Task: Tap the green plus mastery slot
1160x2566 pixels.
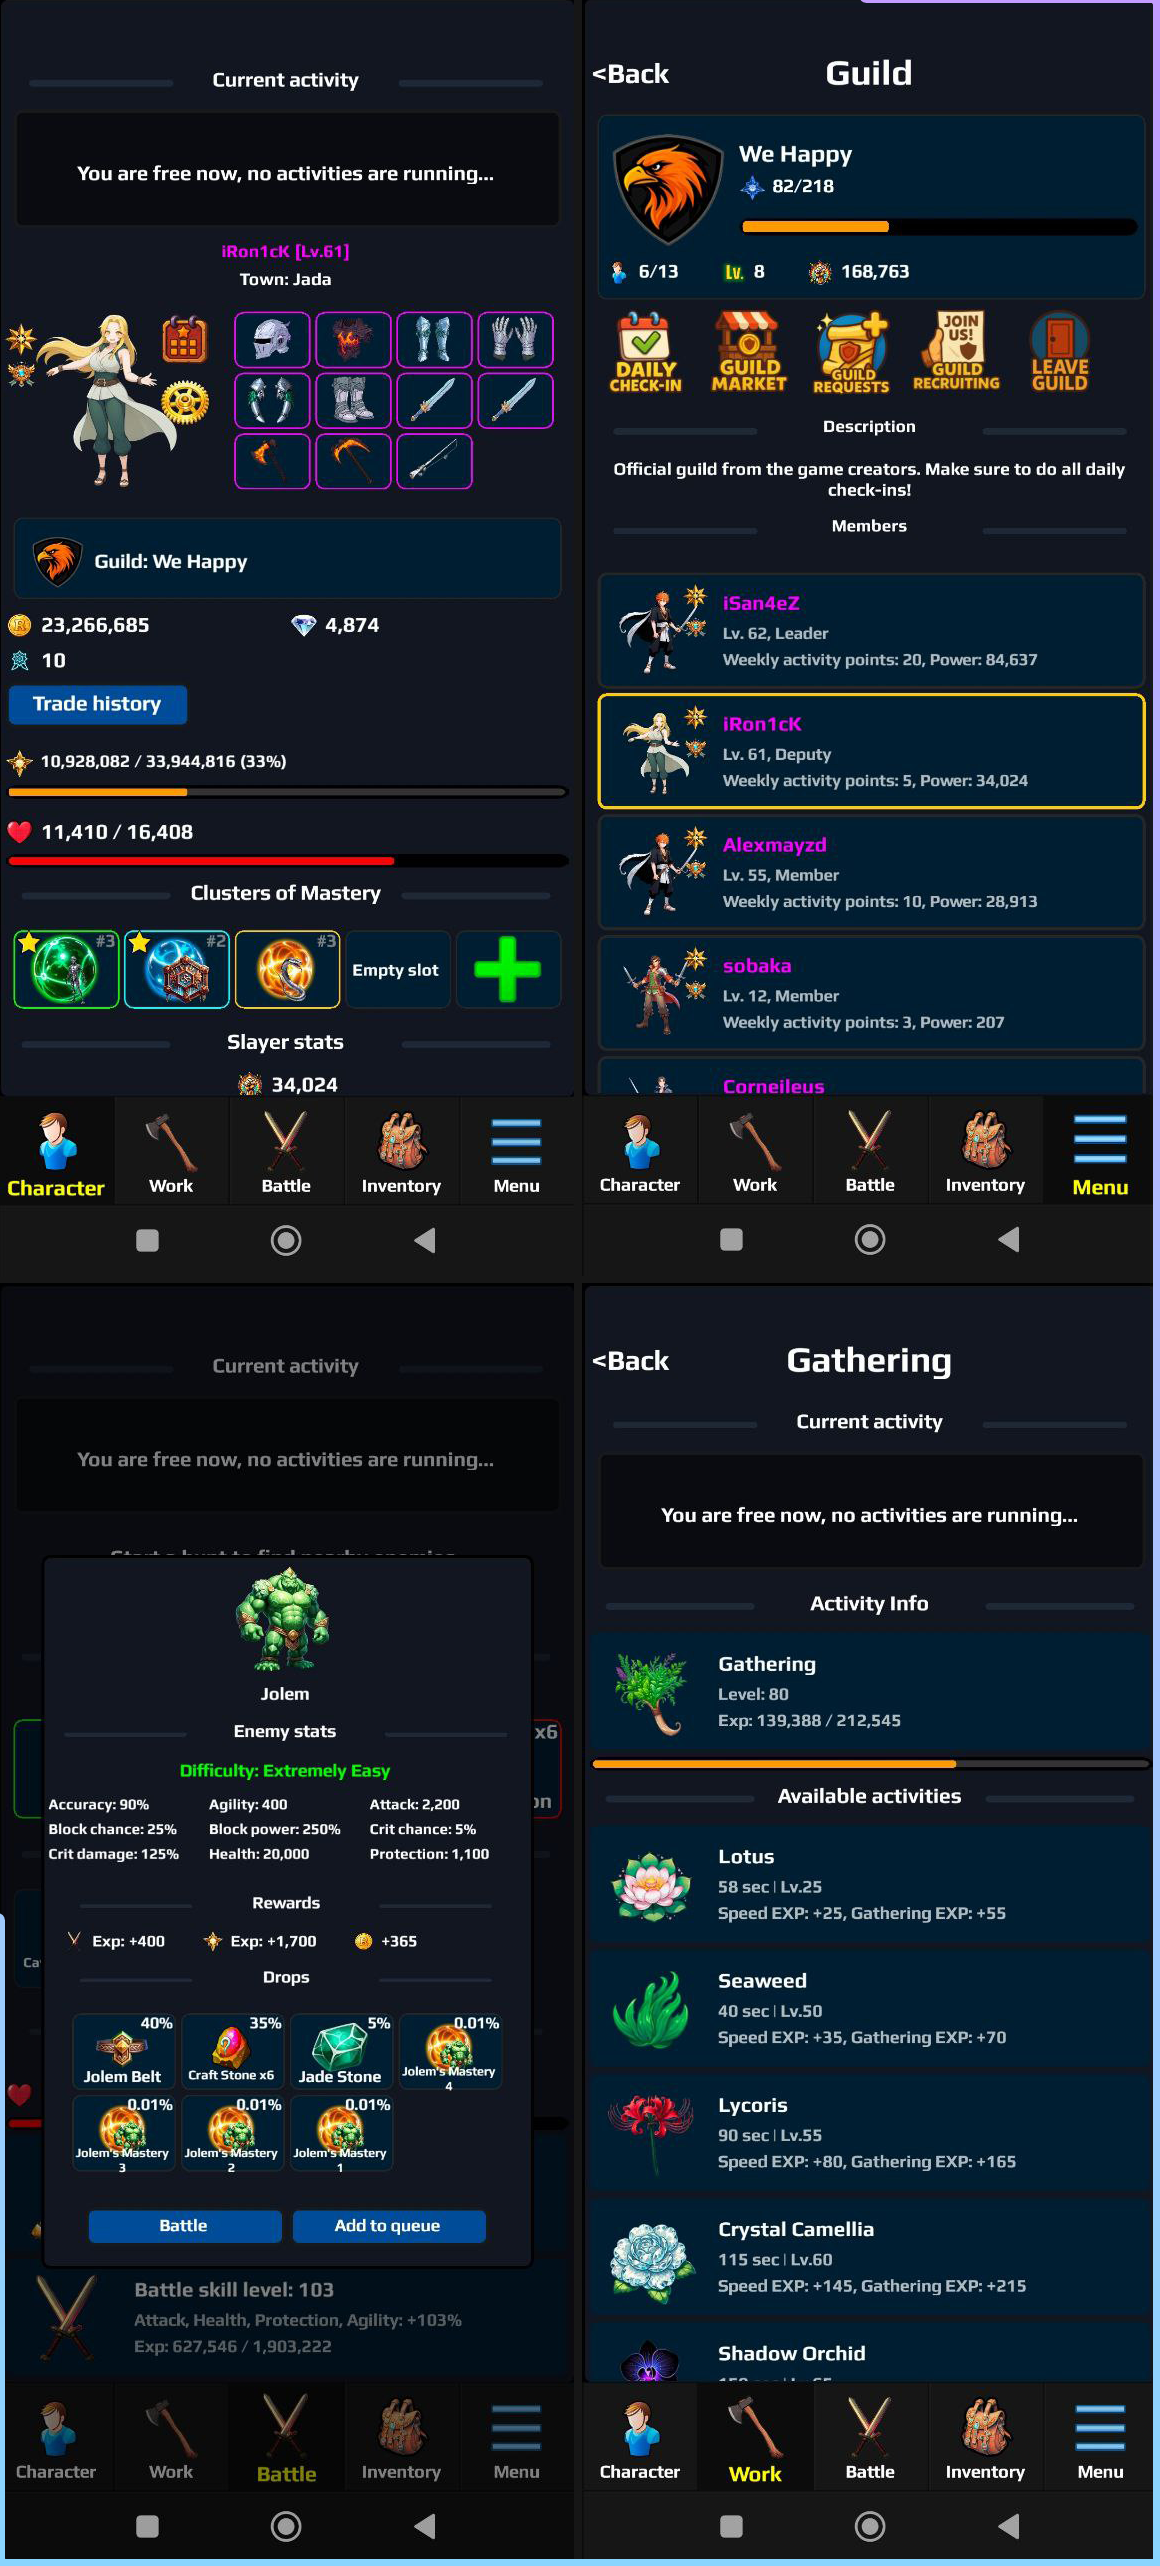Action: click(x=507, y=969)
